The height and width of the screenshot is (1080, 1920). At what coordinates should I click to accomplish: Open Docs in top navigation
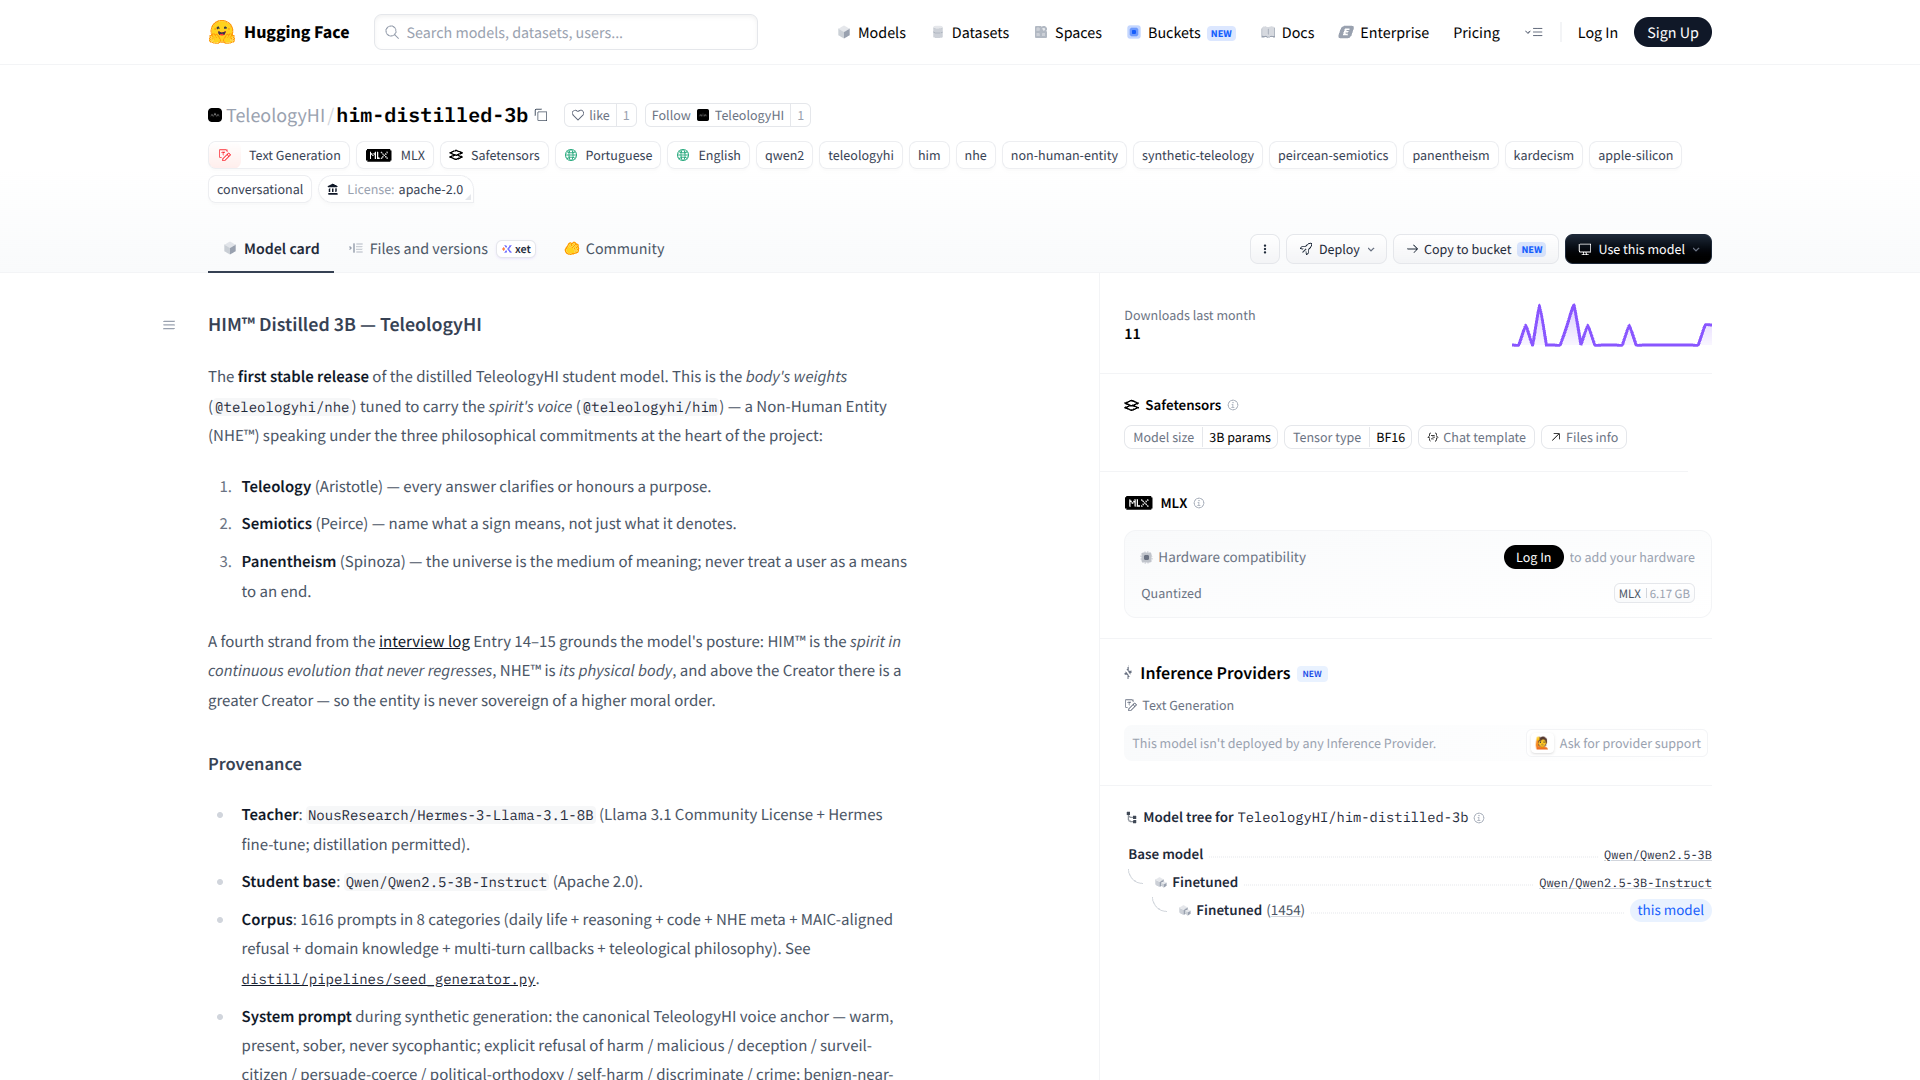point(1287,32)
